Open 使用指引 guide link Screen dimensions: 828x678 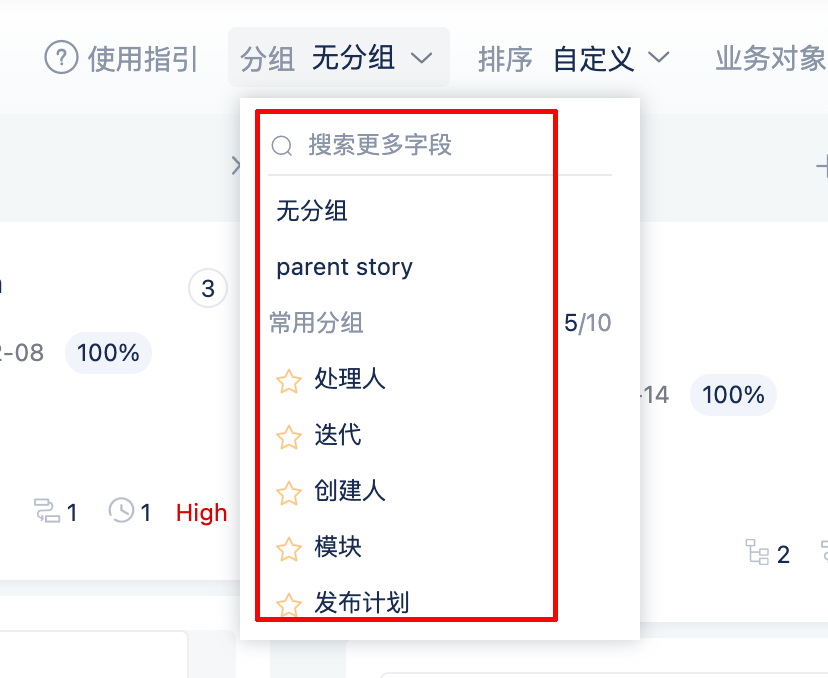pyautogui.click(x=142, y=58)
